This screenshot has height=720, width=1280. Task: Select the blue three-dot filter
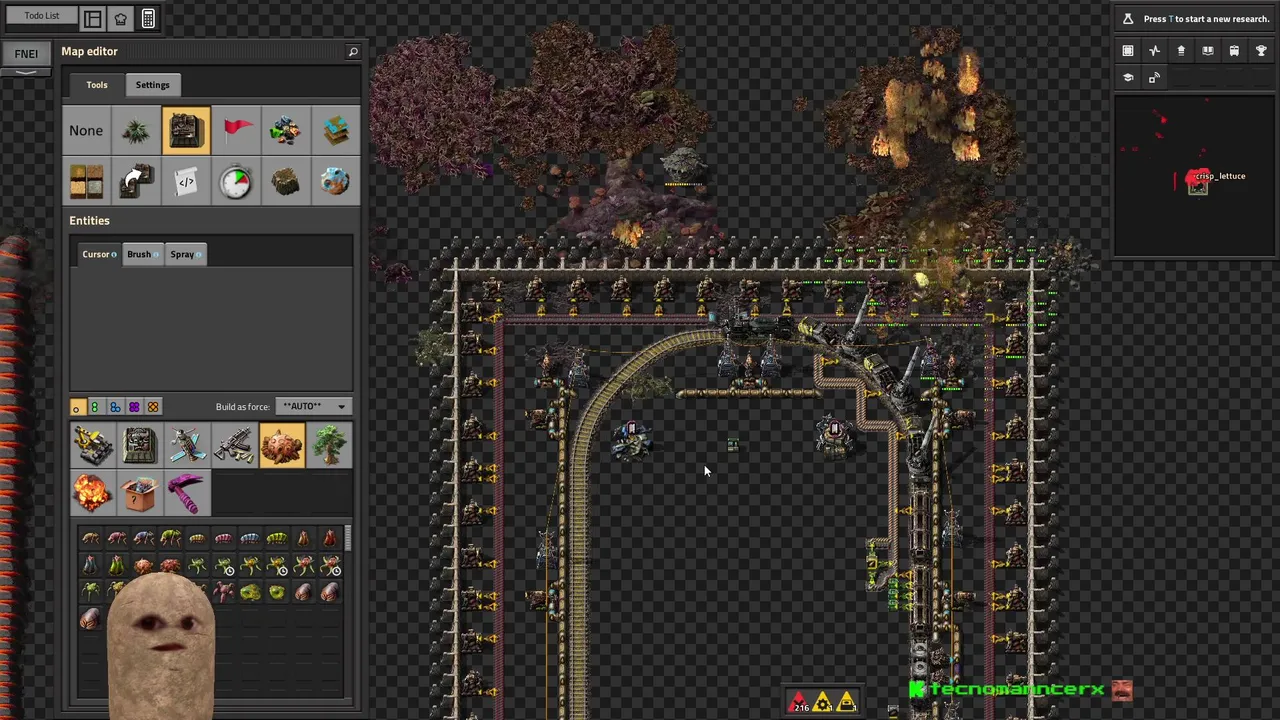(115, 407)
